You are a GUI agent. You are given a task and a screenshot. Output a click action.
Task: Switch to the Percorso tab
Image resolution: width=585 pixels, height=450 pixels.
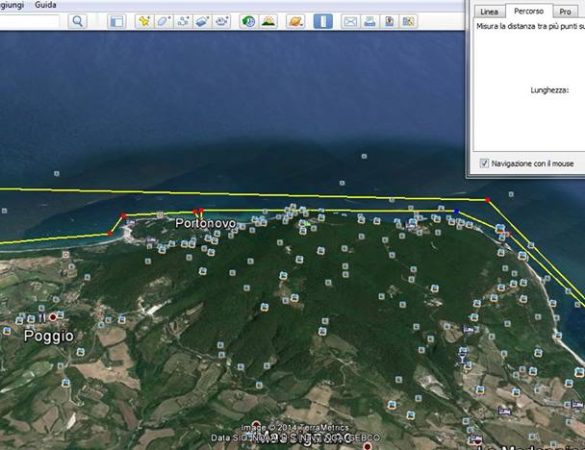[x=528, y=11]
